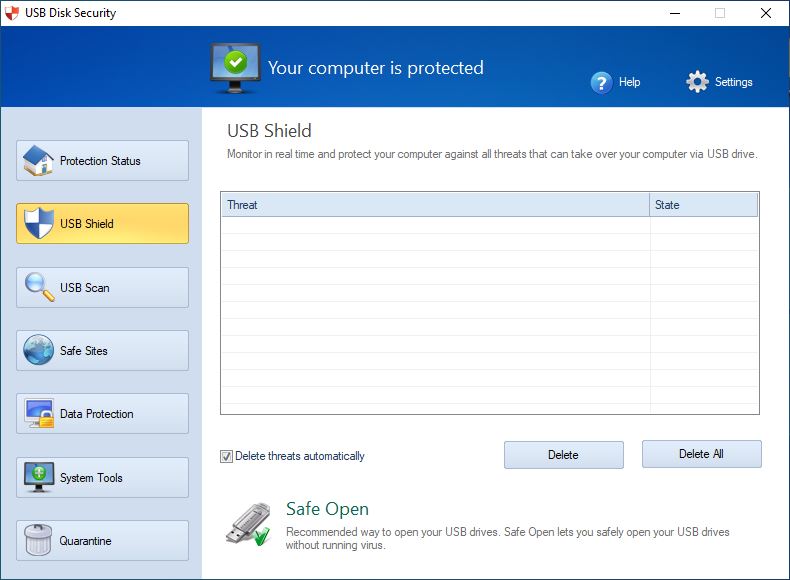Viewport: 790px width, 580px height.
Task: Show the Quarantine section
Action: (x=102, y=540)
